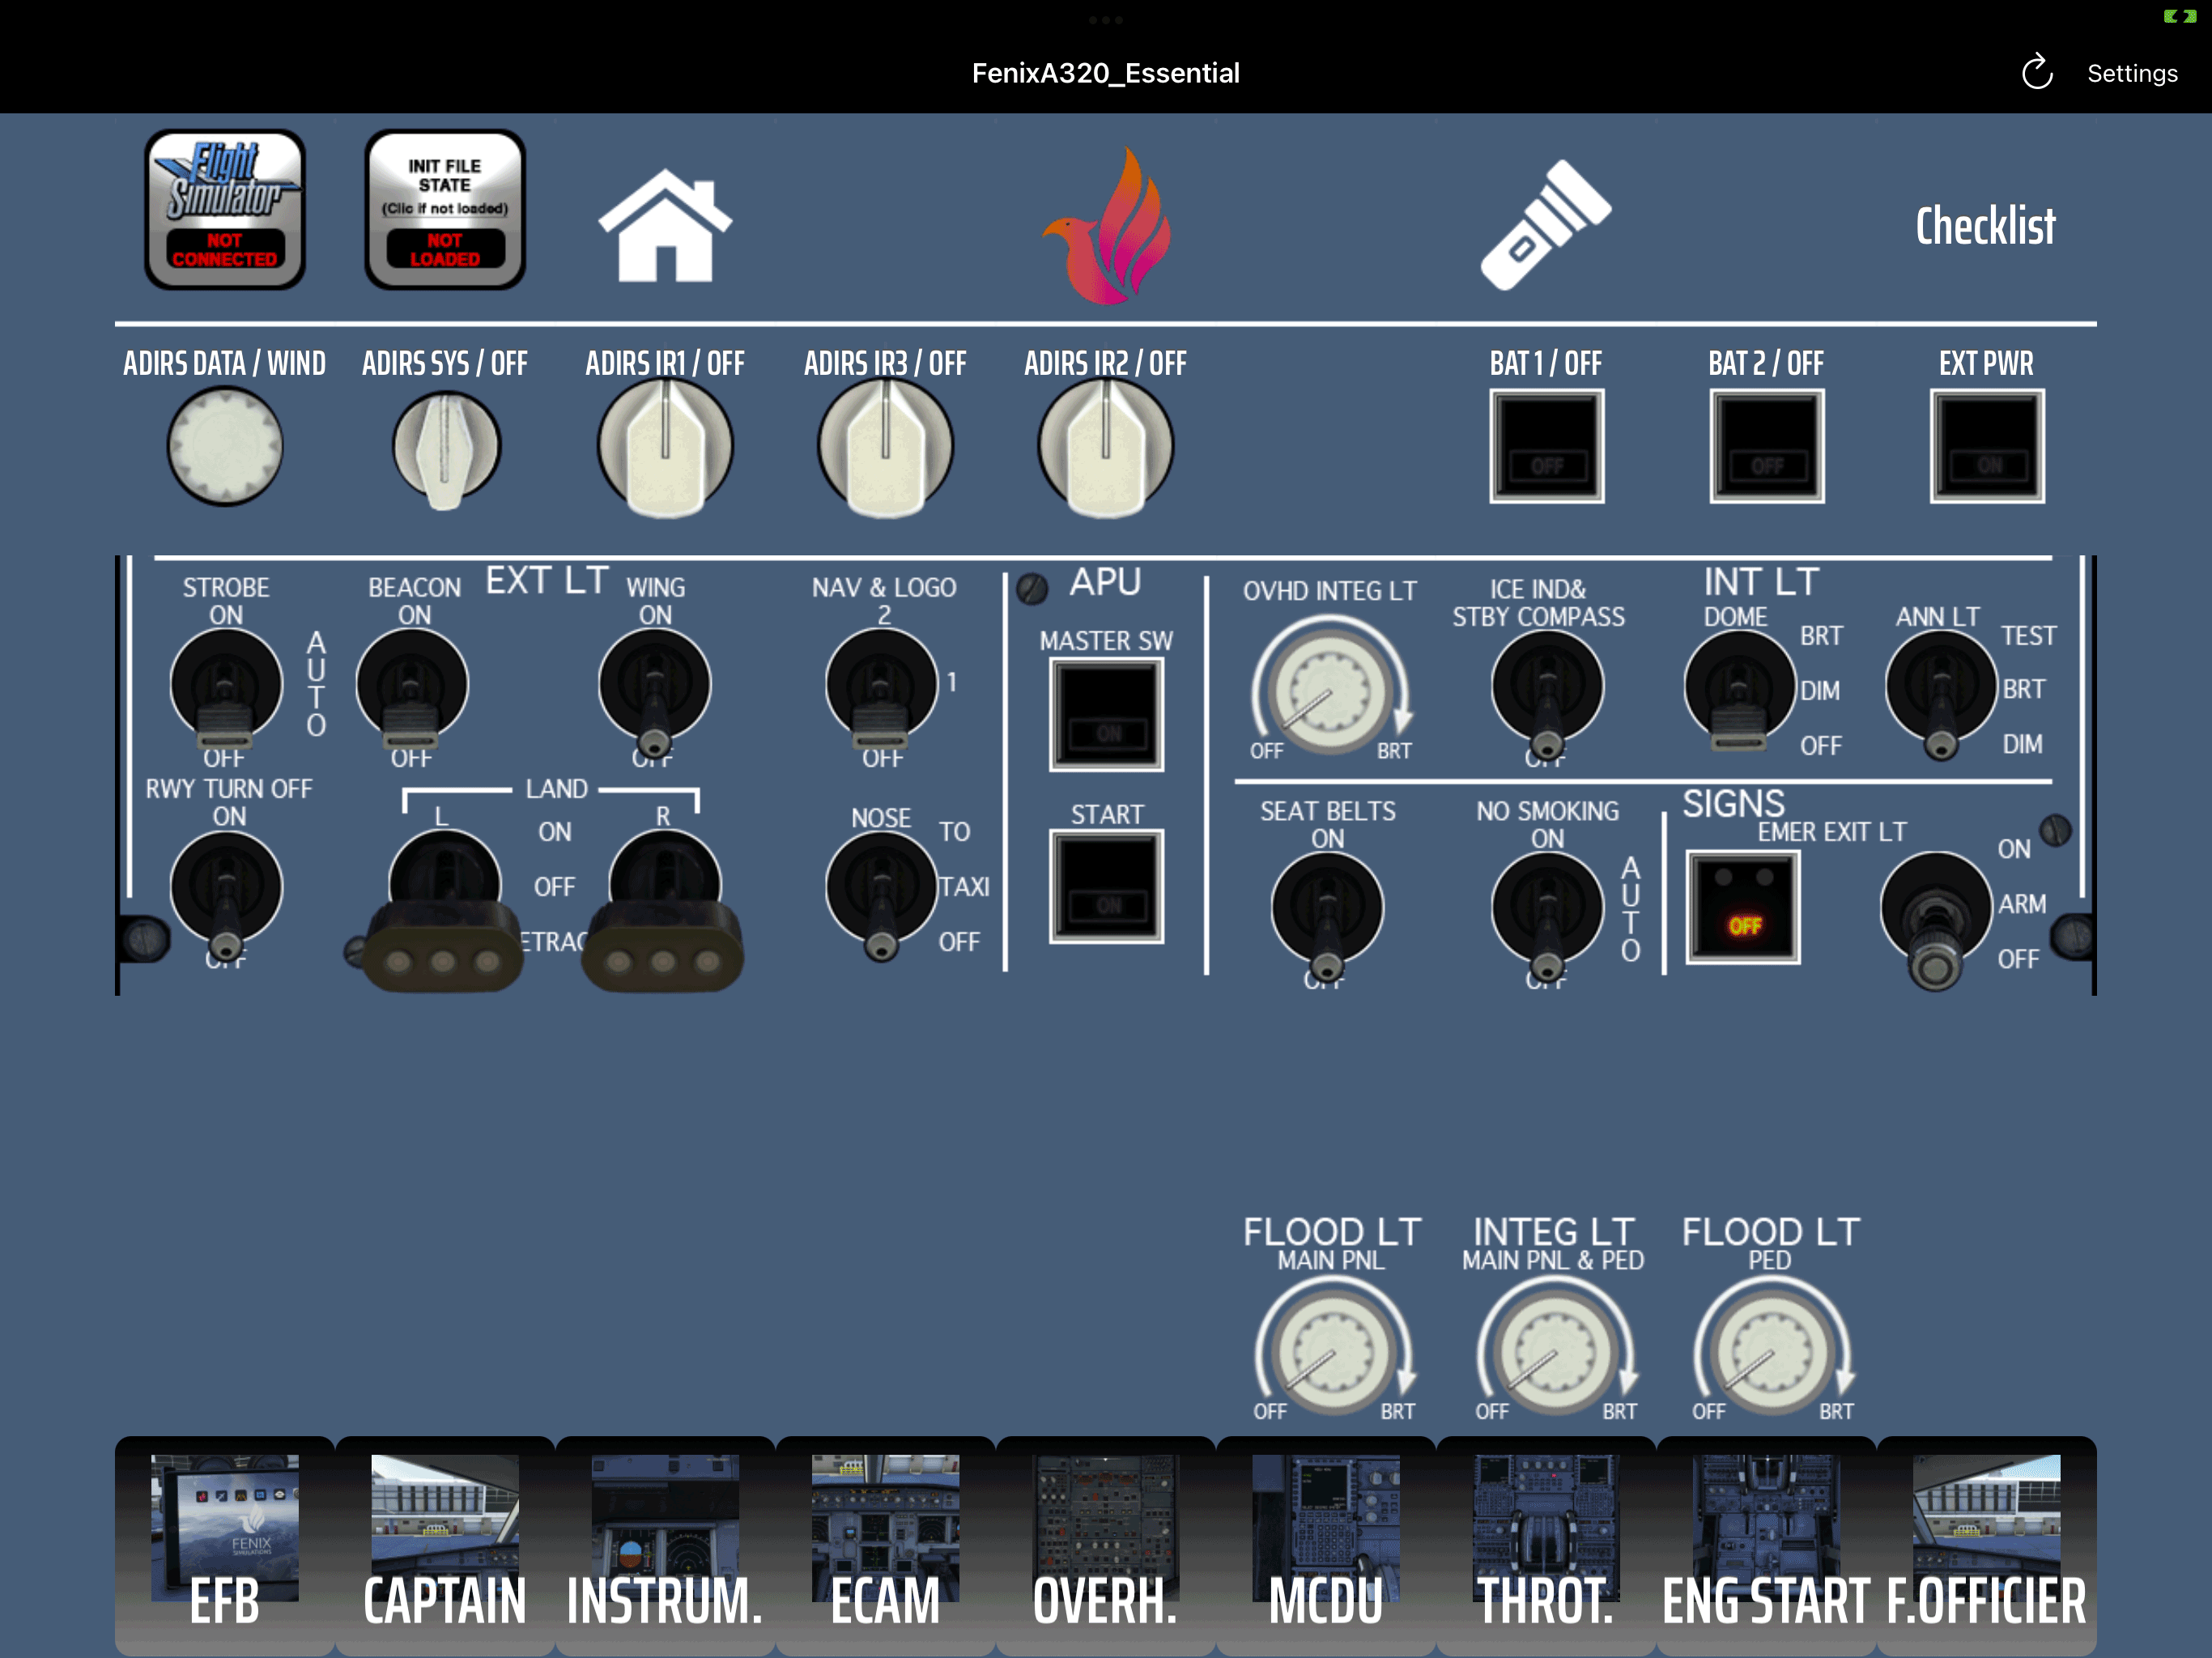Switch the NOSE light selector
The image size is (2212, 1658).
[x=881, y=888]
